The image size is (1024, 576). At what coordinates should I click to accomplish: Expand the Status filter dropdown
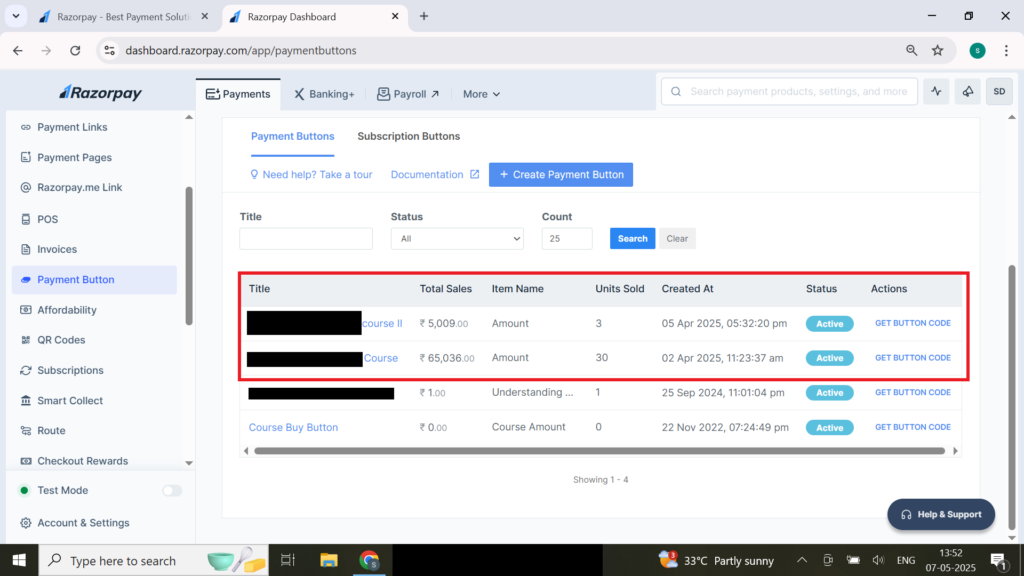click(456, 239)
